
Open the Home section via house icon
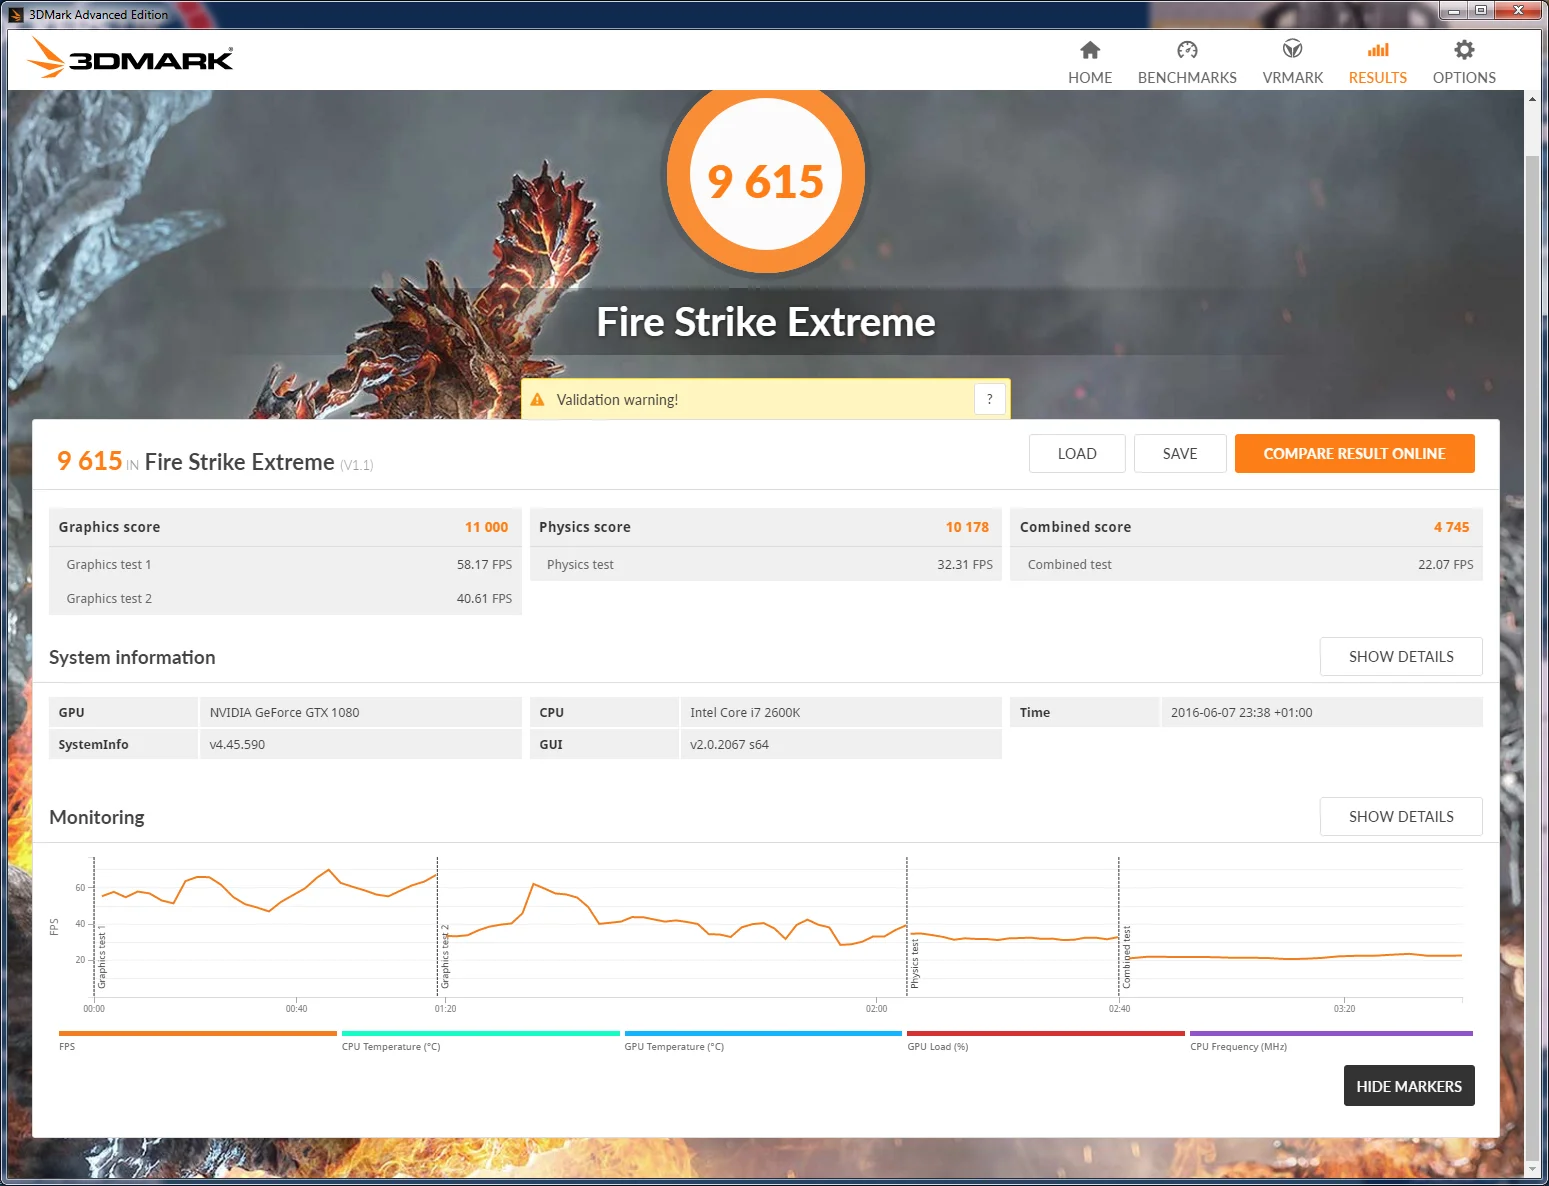[x=1090, y=50]
